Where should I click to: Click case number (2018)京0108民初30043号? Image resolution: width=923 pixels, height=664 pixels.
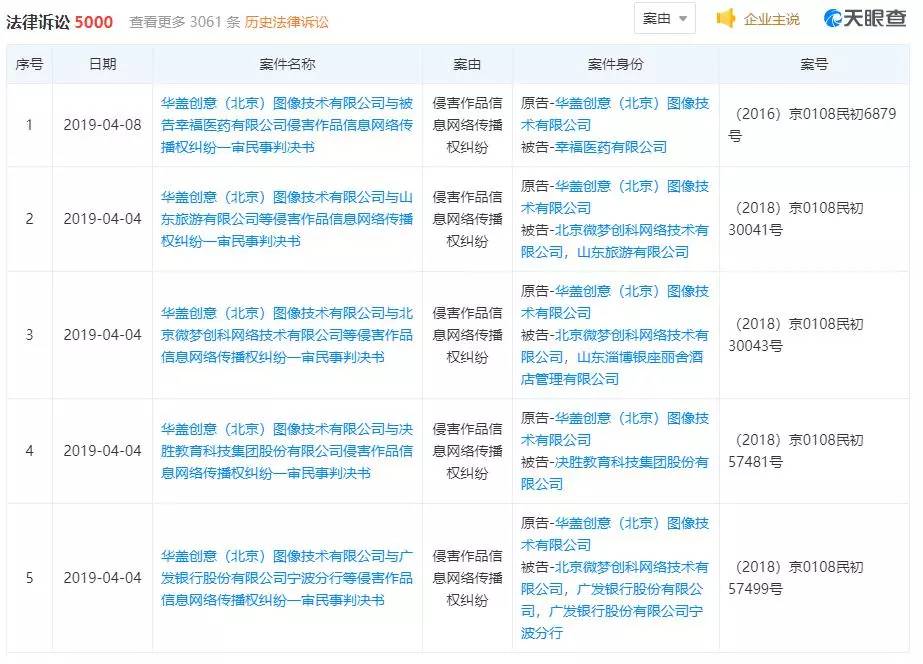point(796,335)
